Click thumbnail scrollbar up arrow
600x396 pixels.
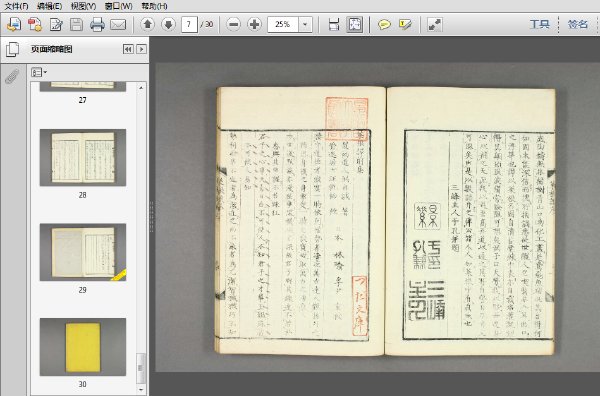(x=141, y=88)
